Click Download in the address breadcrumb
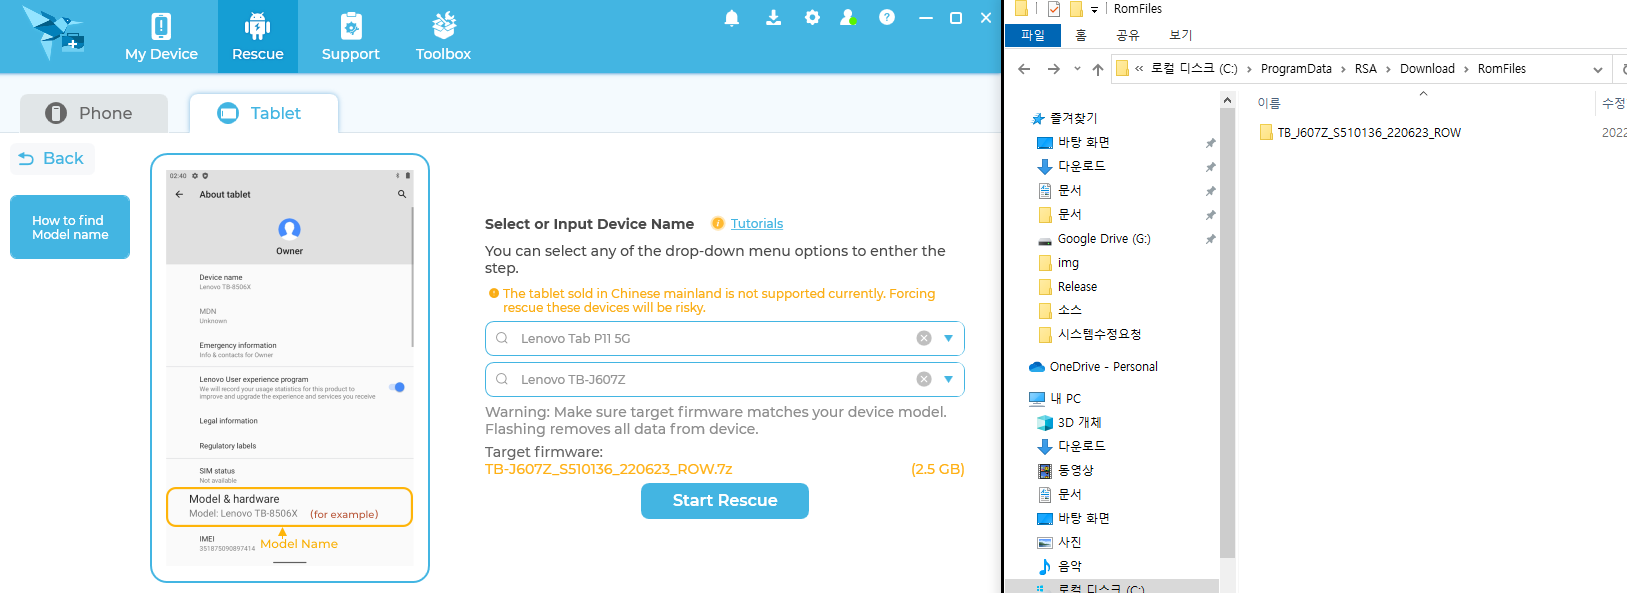This screenshot has height=593, width=1627. tap(1427, 69)
